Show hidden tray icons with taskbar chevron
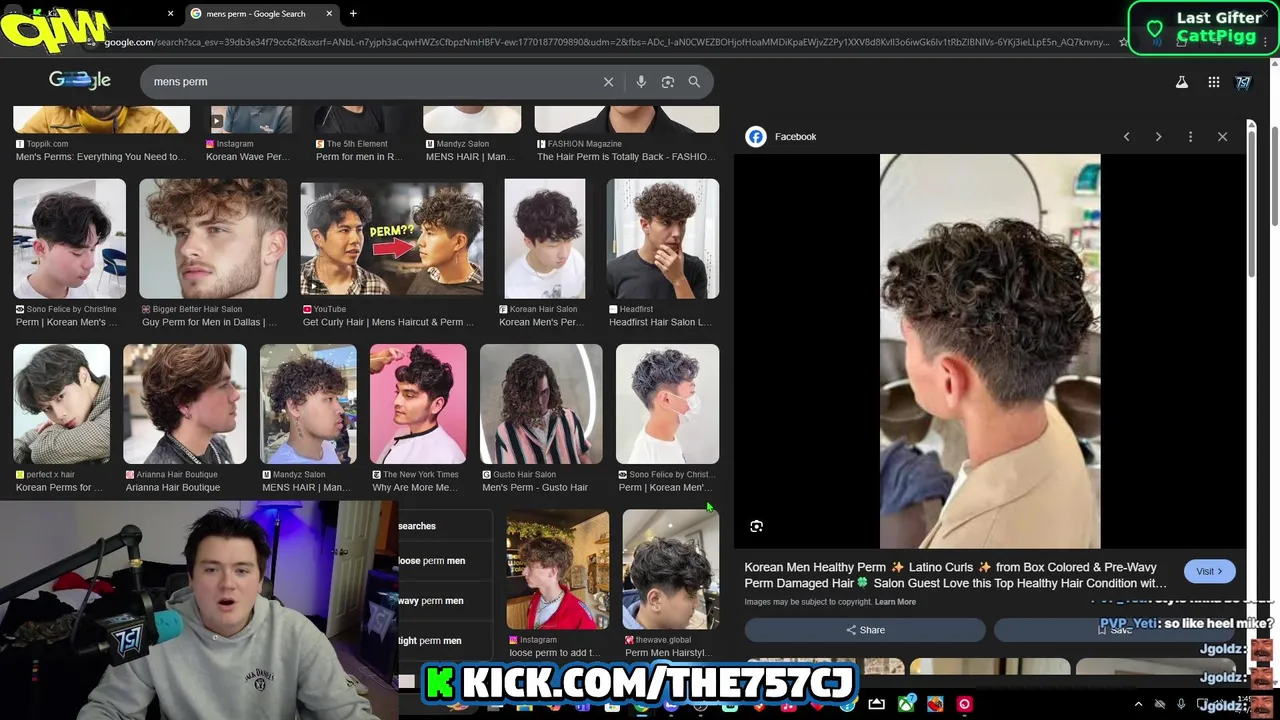 coord(1138,705)
